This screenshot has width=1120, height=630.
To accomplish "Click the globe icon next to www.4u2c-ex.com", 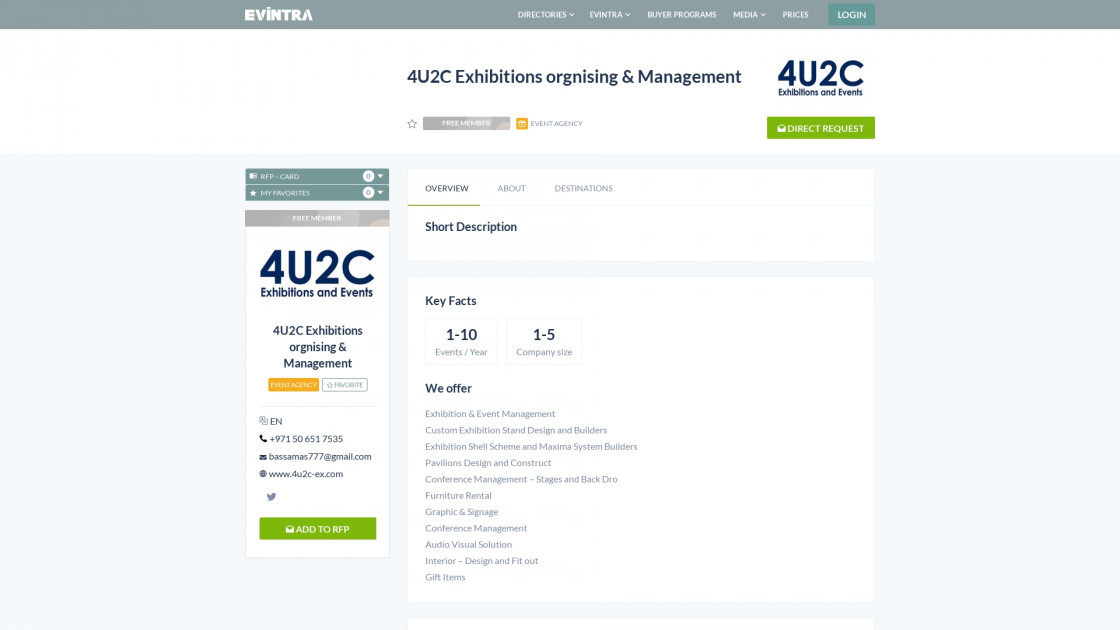I will click(x=262, y=473).
